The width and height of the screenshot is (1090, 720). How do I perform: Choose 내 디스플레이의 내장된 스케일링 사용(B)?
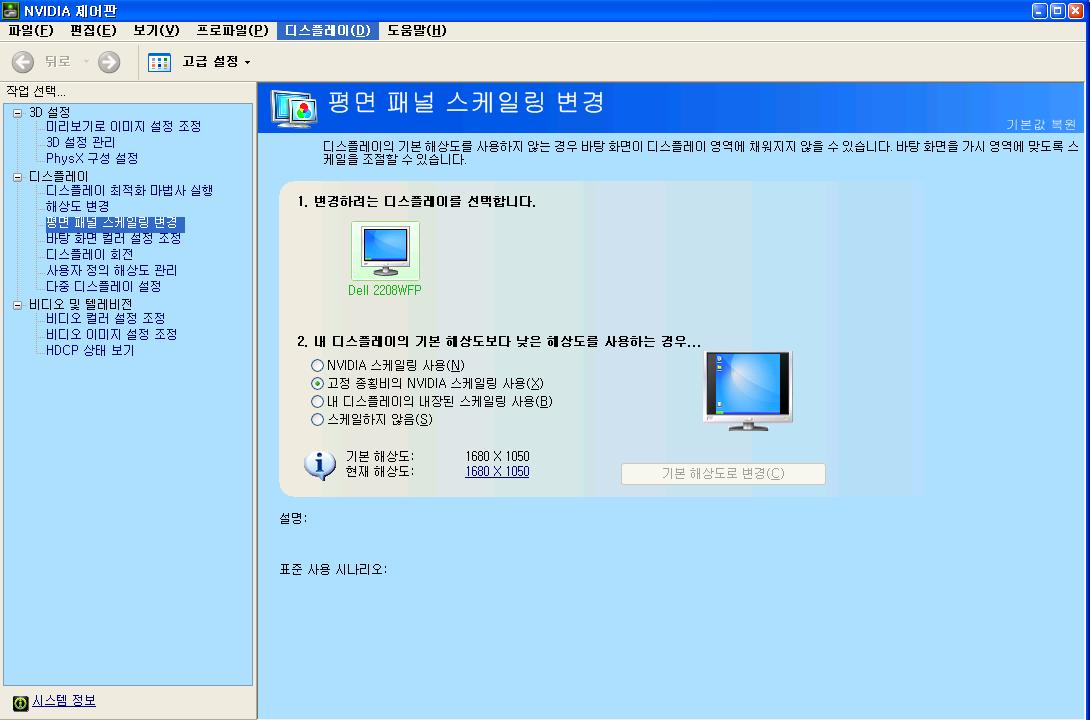[x=318, y=402]
